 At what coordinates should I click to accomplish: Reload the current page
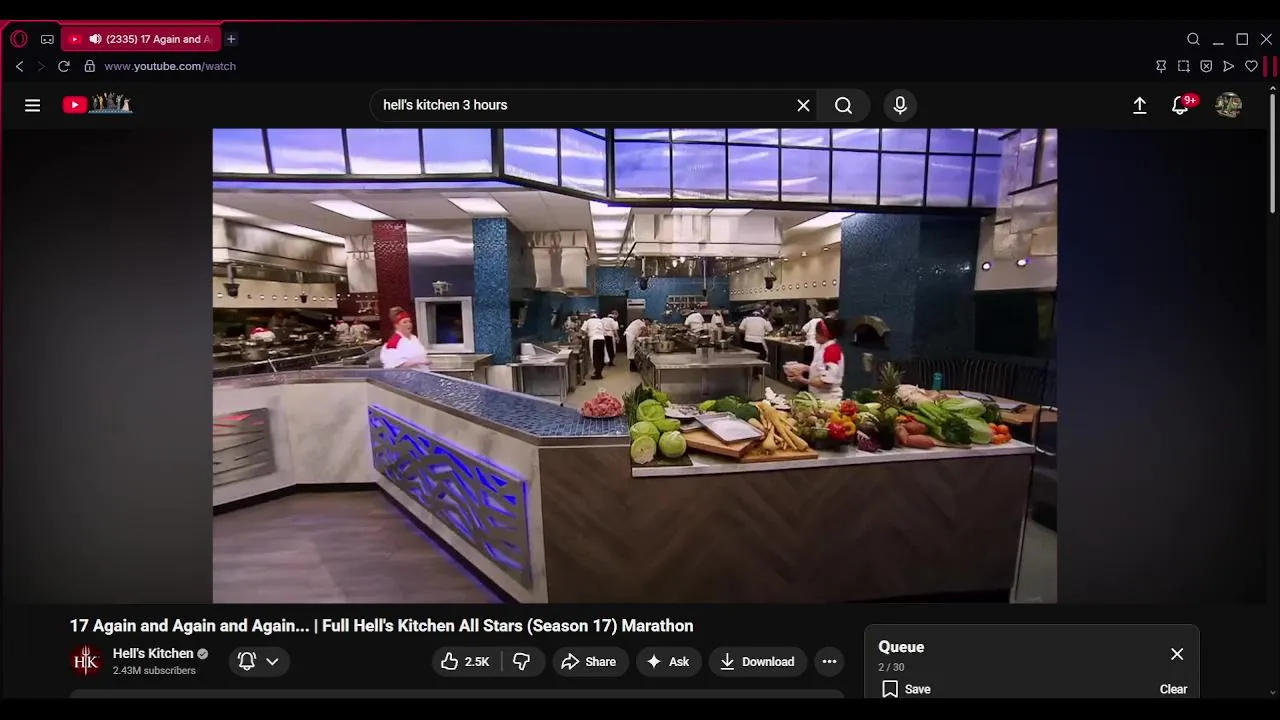(x=64, y=66)
